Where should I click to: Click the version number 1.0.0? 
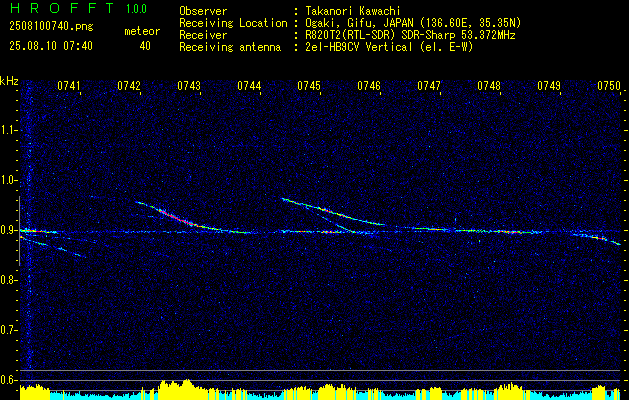[x=136, y=8]
